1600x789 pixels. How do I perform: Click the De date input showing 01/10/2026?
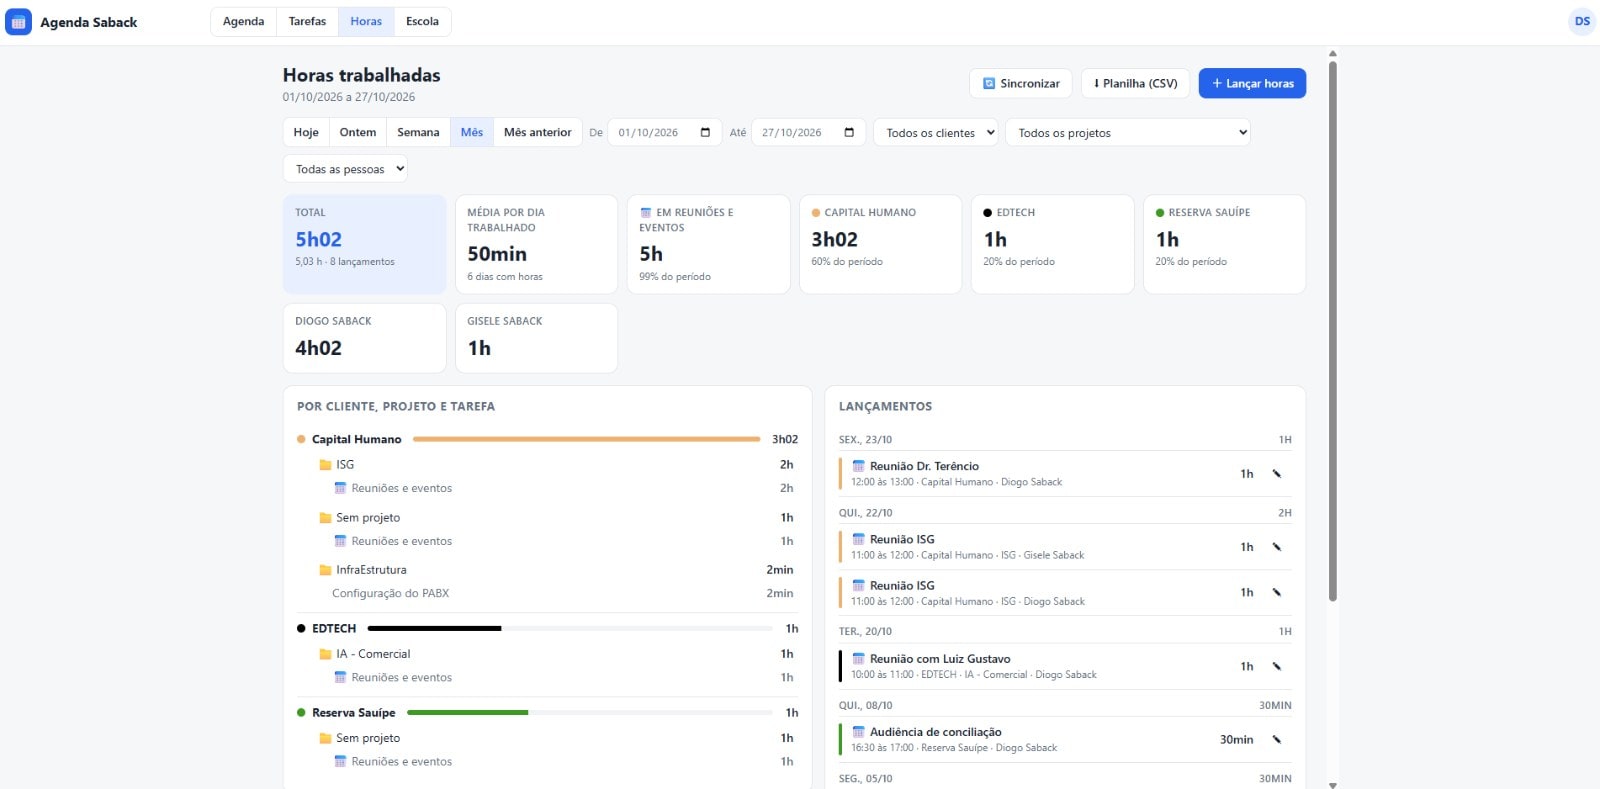tap(665, 132)
